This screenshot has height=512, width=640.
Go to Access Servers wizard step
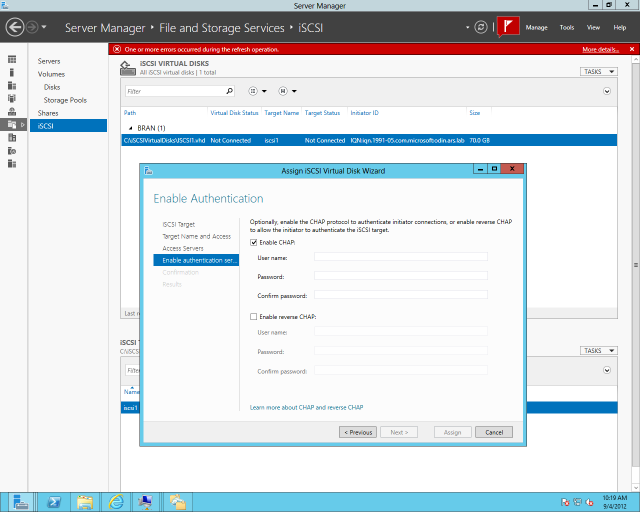[183, 248]
